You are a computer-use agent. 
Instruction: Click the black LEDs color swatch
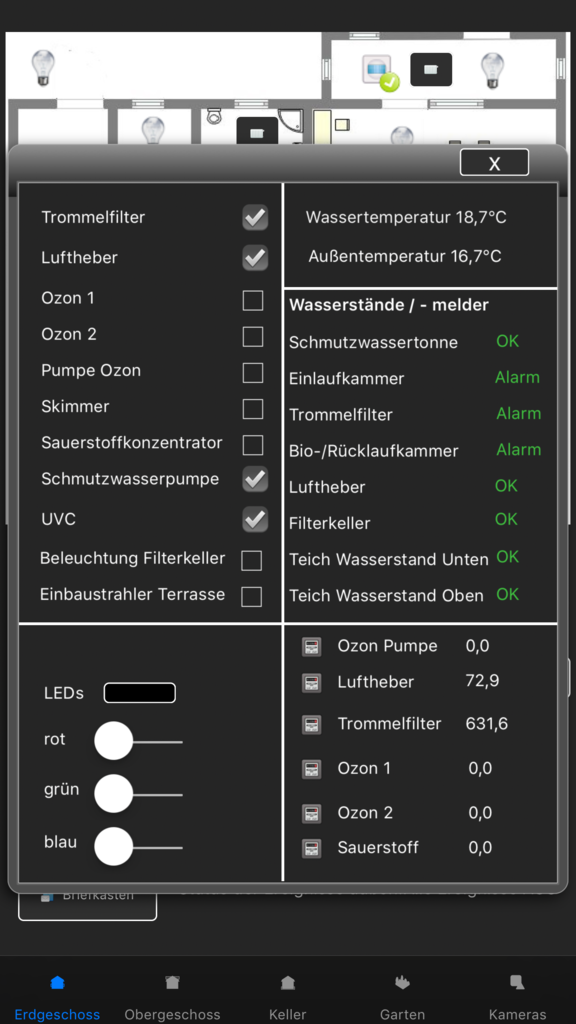[x=140, y=693]
